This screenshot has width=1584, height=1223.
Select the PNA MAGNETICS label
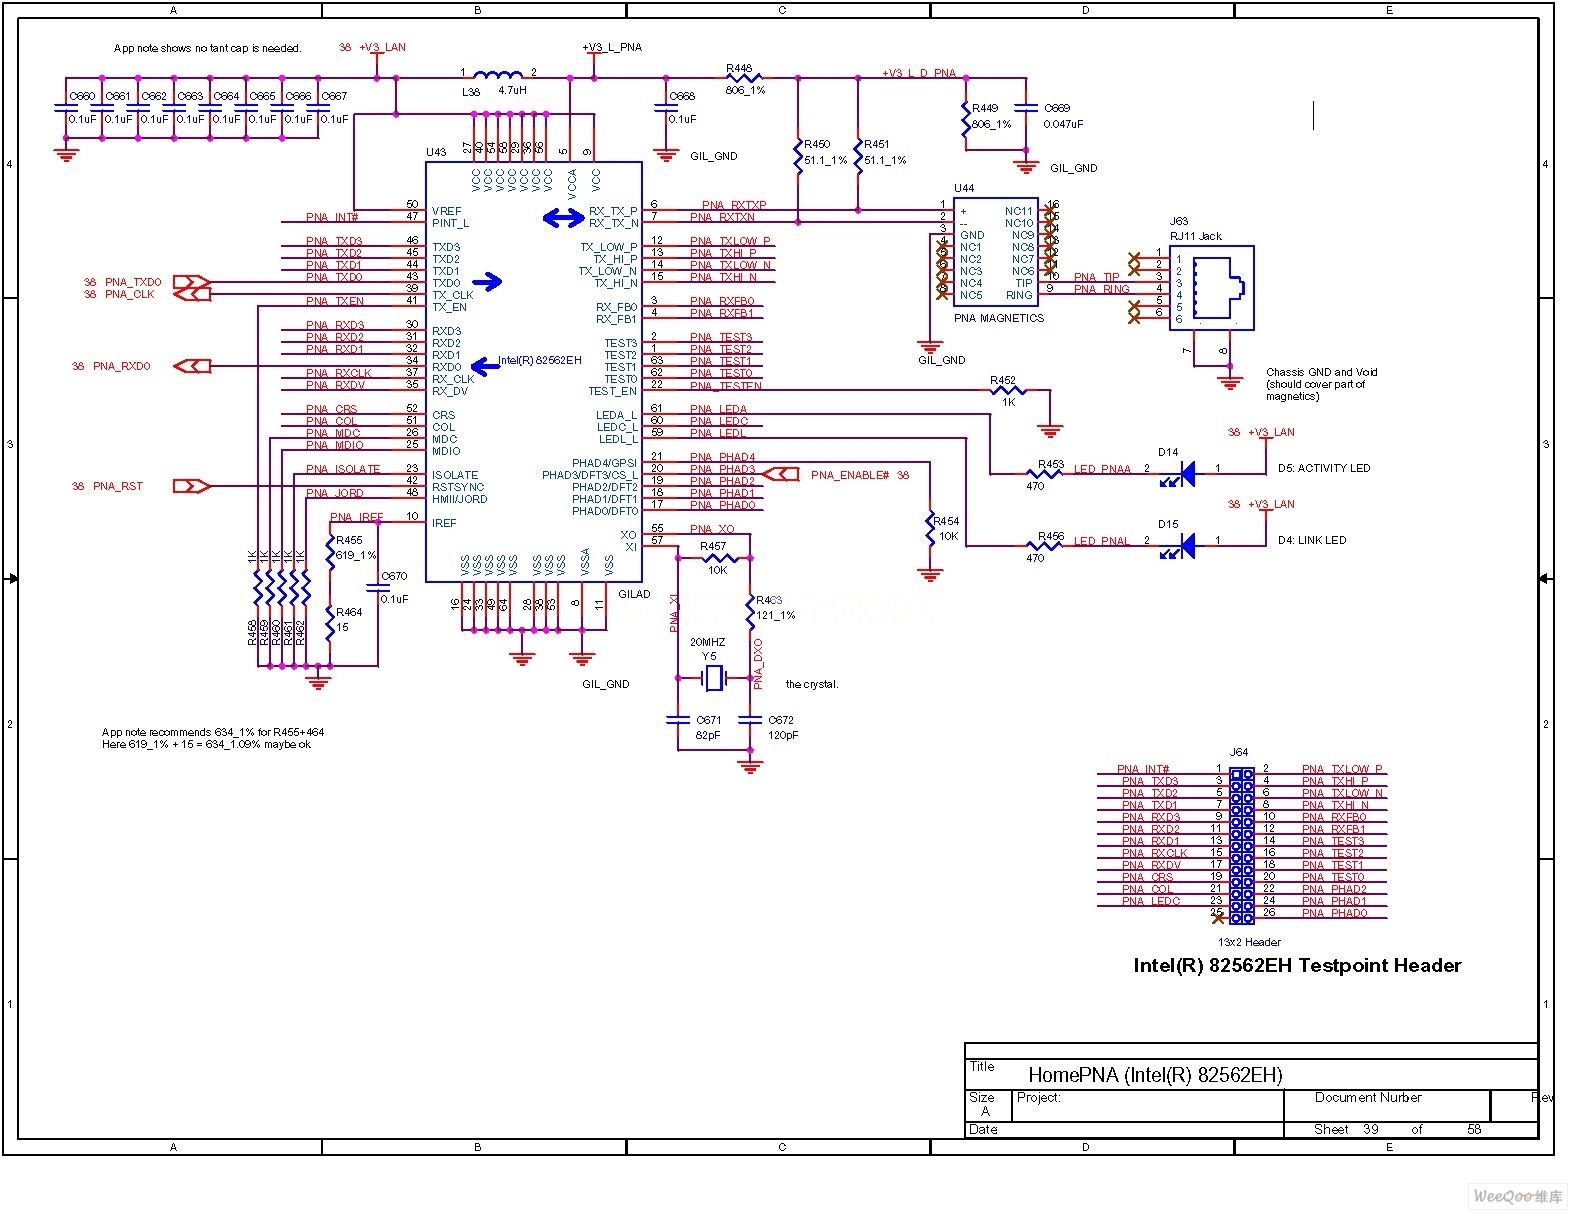coord(999,318)
